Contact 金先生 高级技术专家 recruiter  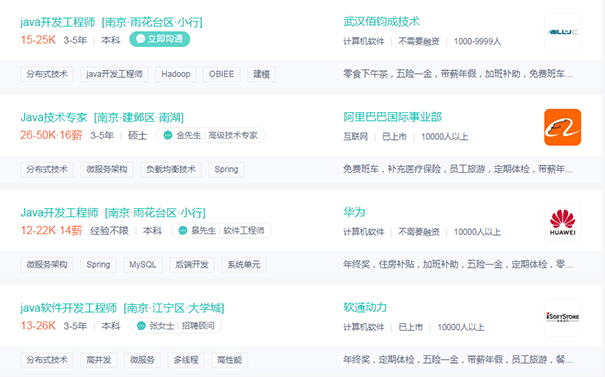tap(210, 135)
